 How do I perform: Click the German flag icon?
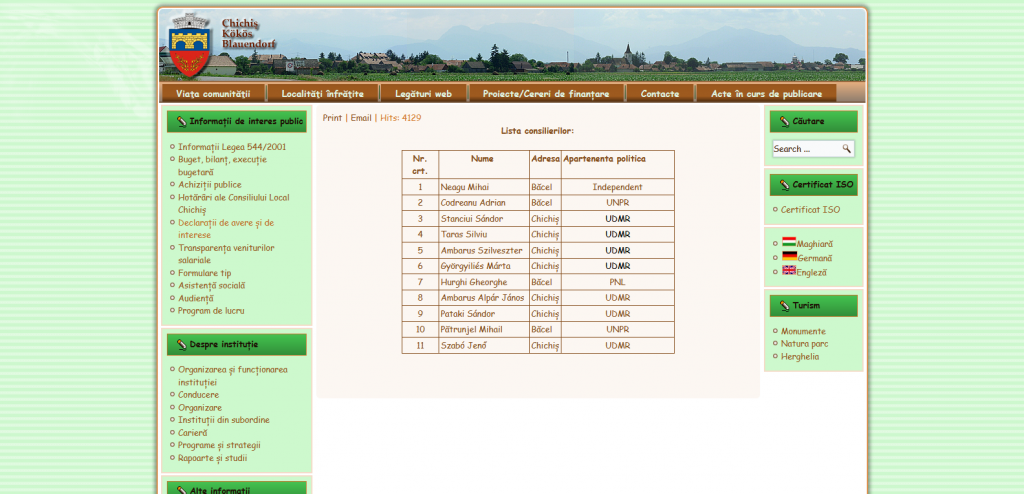click(788, 257)
